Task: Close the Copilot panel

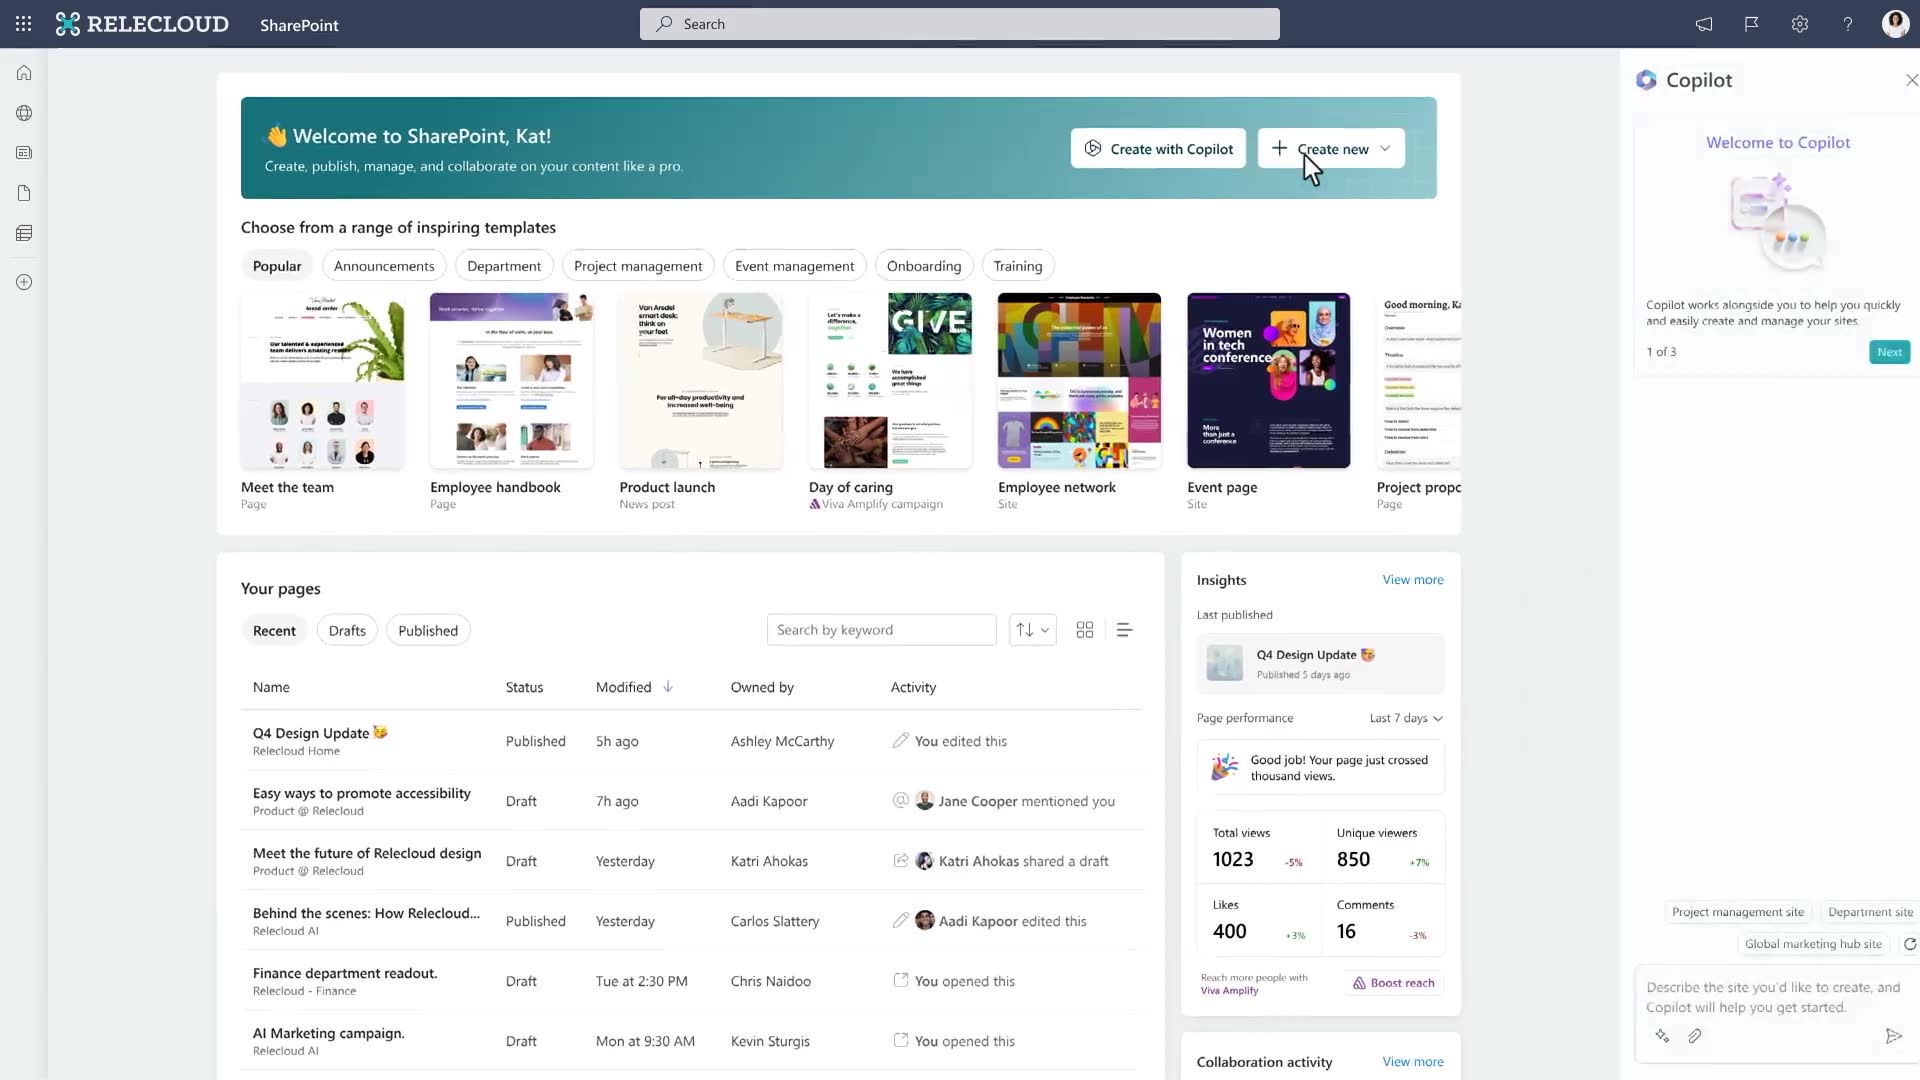Action: (x=1911, y=80)
